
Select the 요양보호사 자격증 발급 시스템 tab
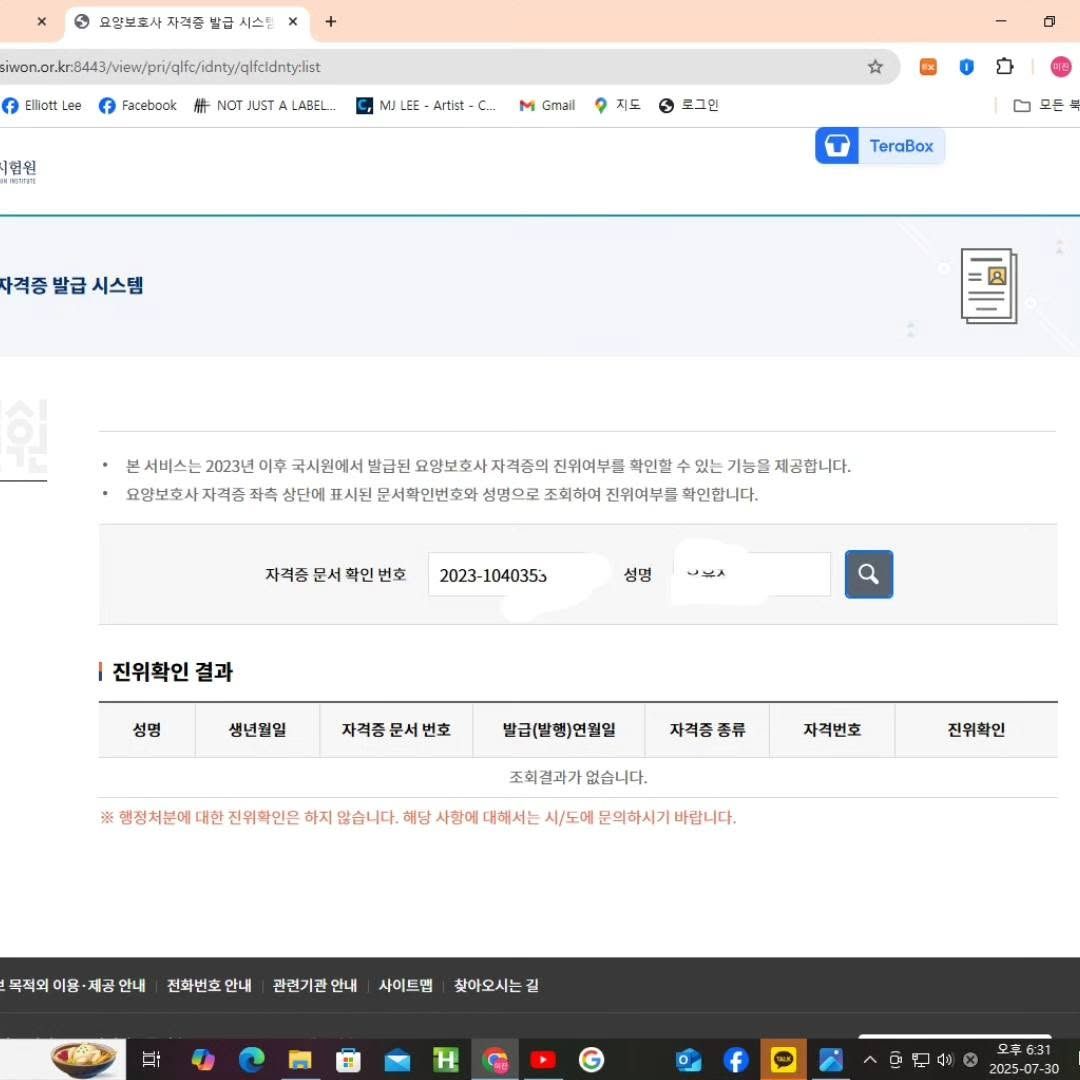pos(186,22)
